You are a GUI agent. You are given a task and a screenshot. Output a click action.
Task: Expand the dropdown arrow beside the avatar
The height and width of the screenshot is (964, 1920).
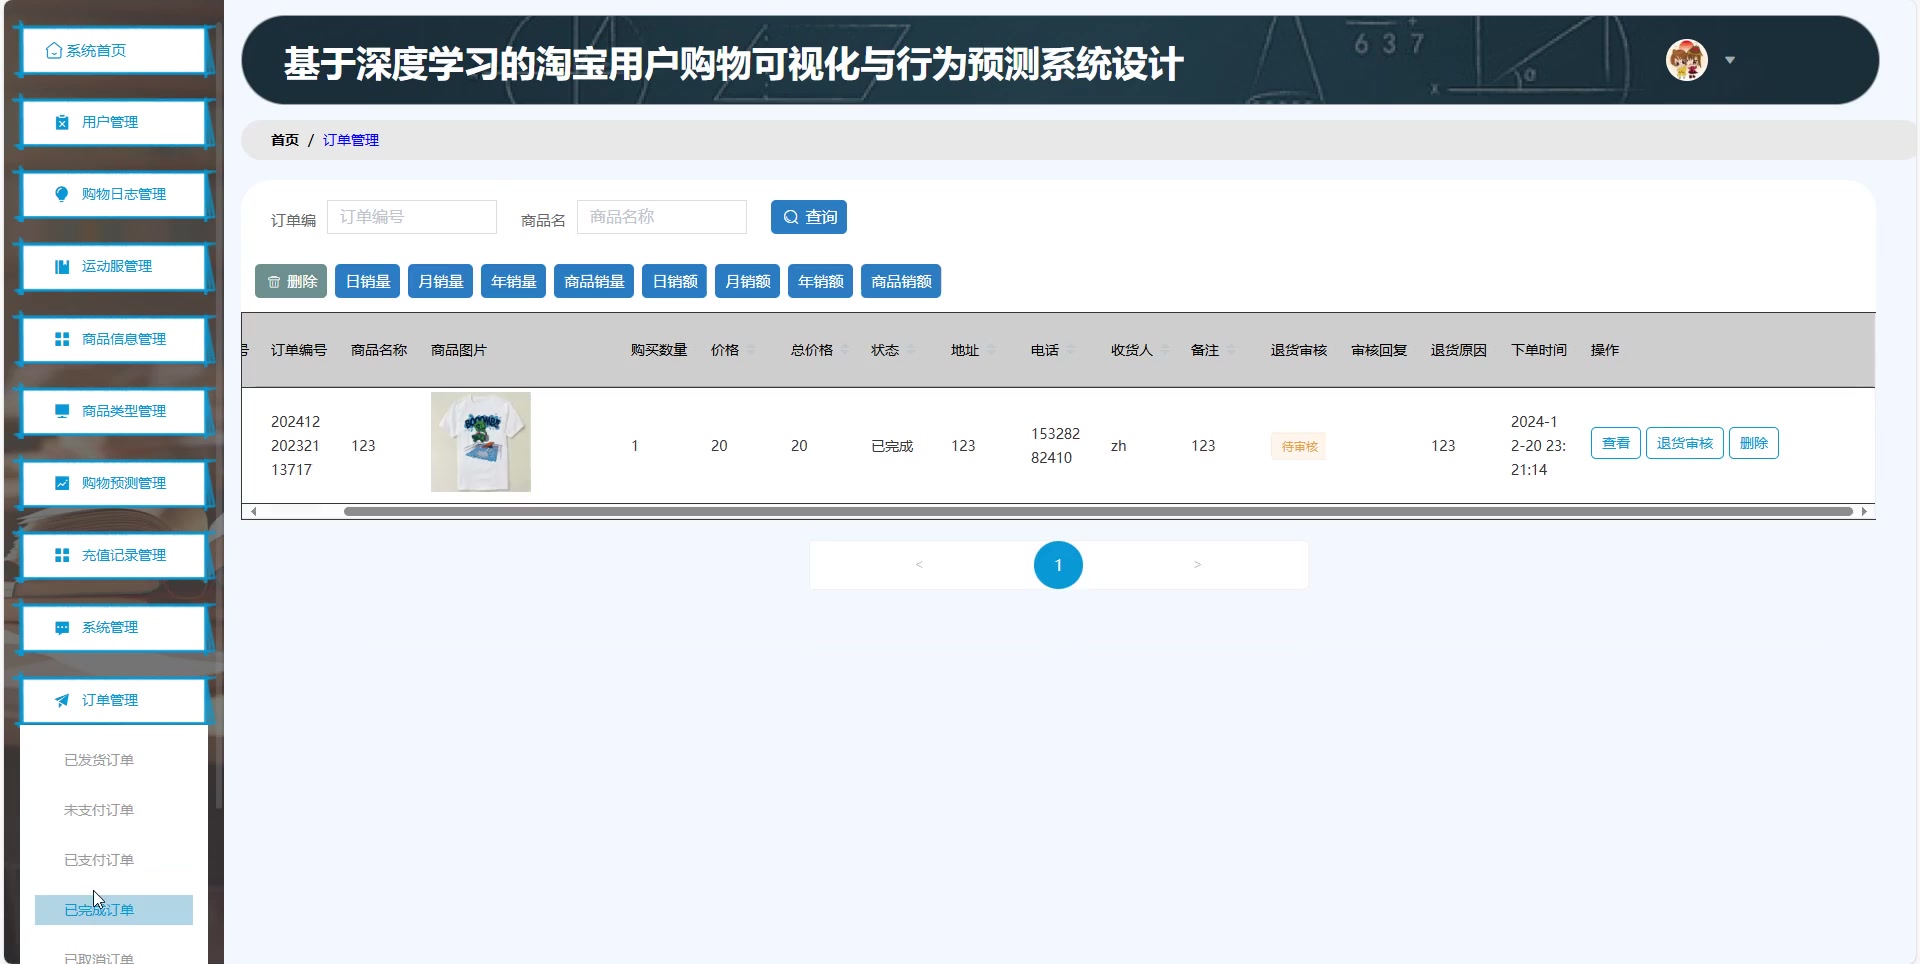[1730, 60]
